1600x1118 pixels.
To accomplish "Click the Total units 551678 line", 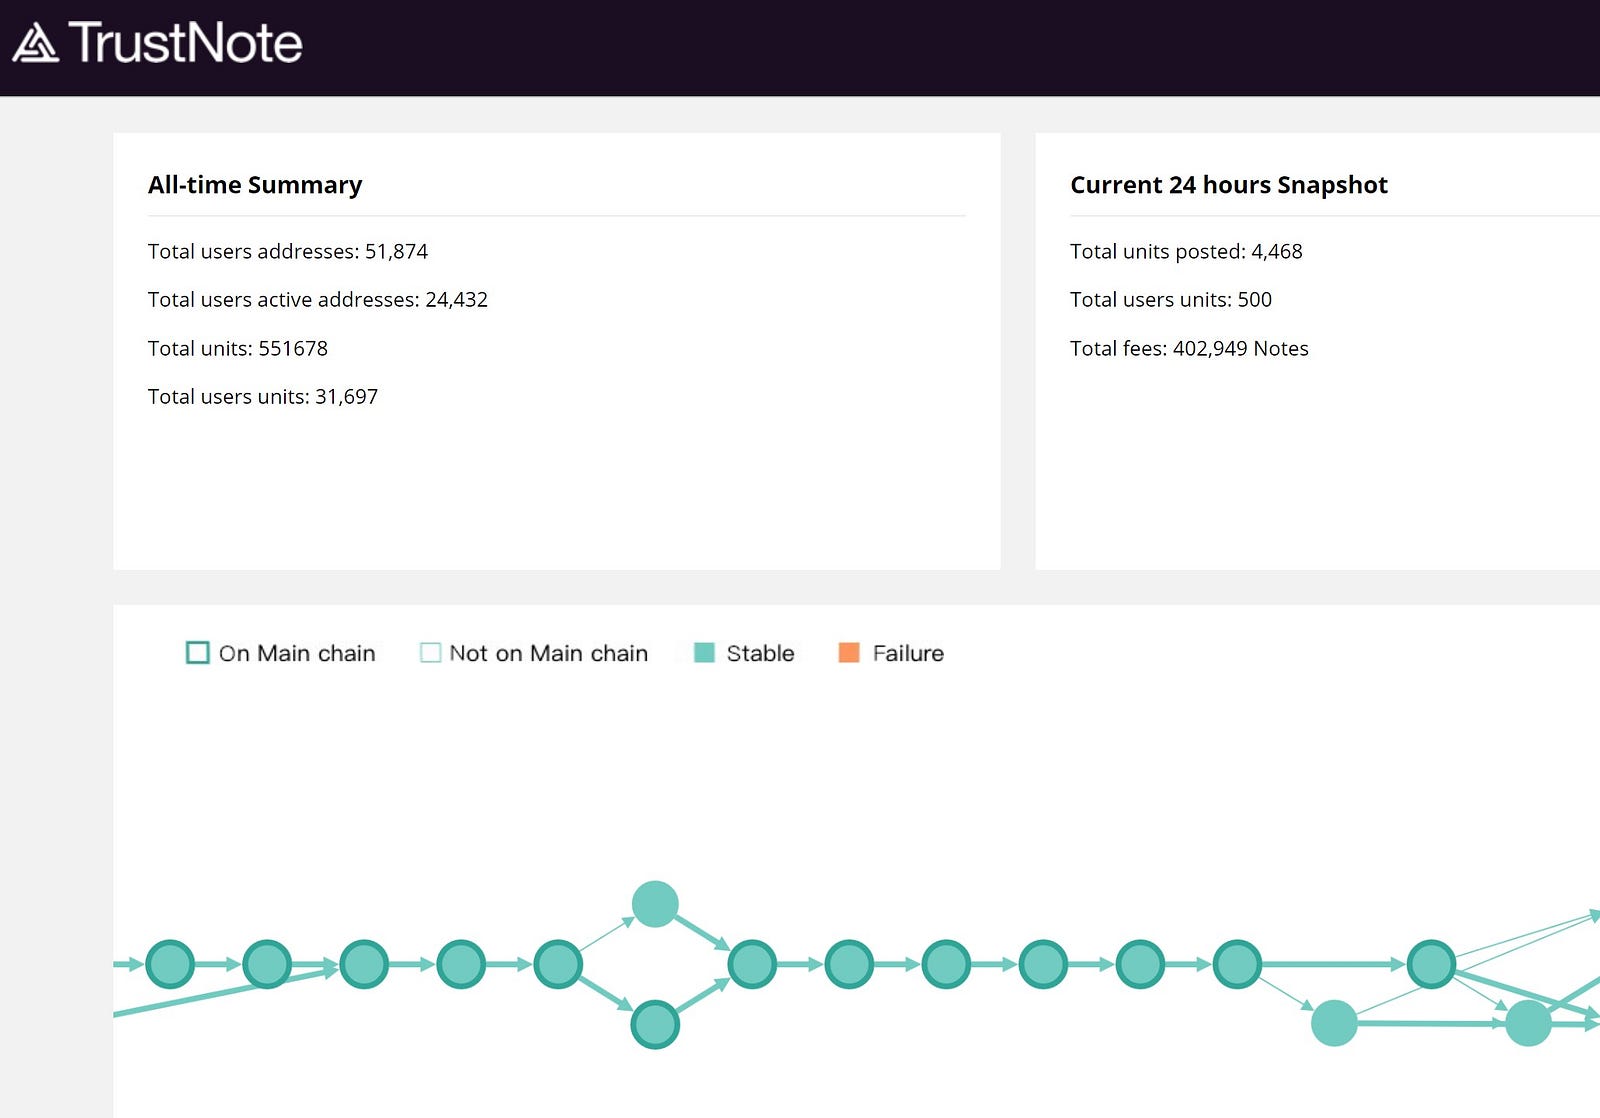I will point(238,348).
